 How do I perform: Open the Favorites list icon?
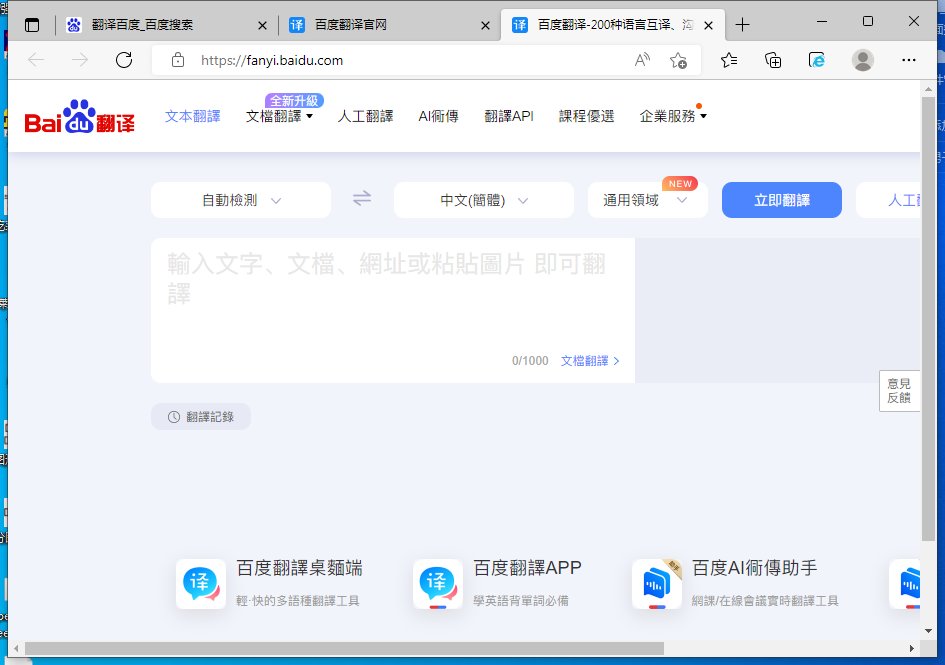click(x=729, y=60)
